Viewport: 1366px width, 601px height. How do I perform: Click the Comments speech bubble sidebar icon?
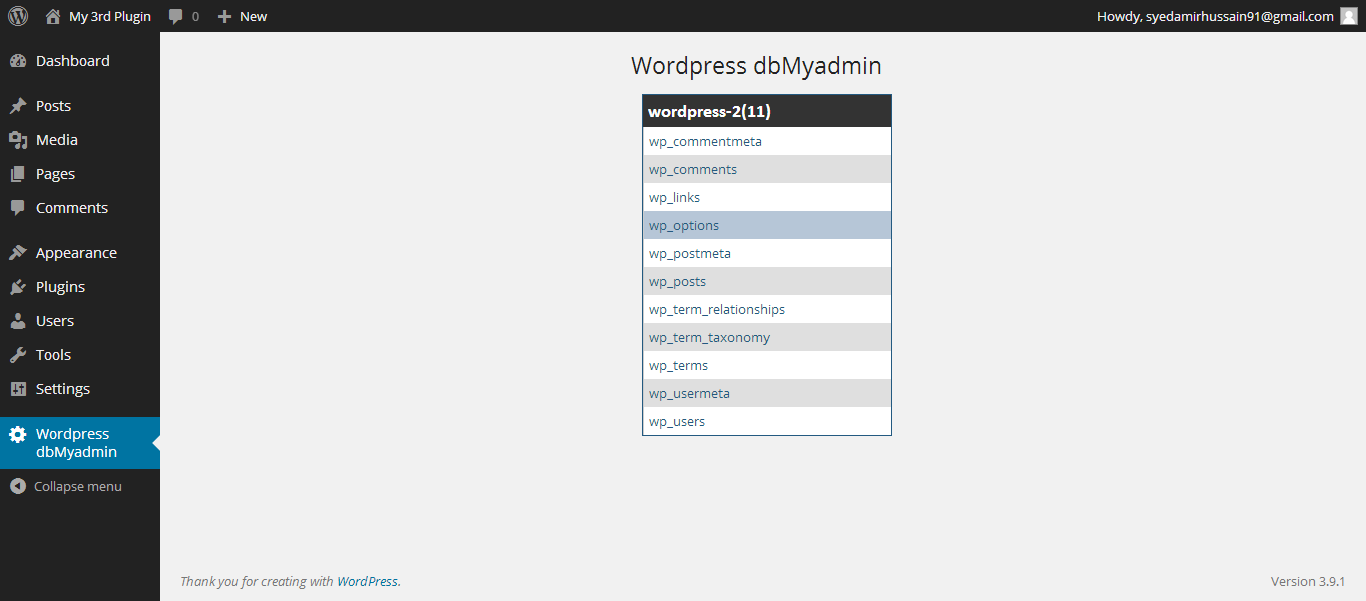[18, 208]
